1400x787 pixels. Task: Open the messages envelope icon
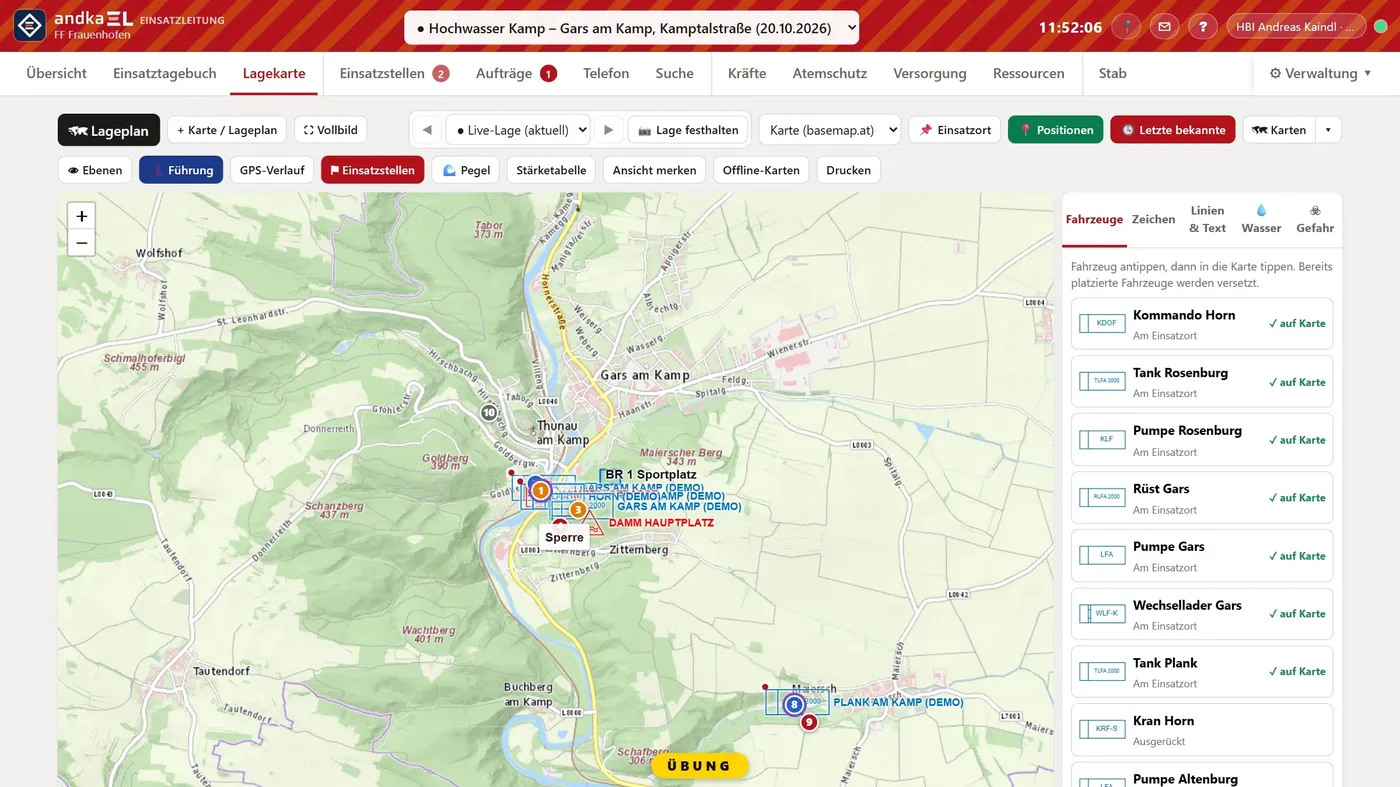1164,27
